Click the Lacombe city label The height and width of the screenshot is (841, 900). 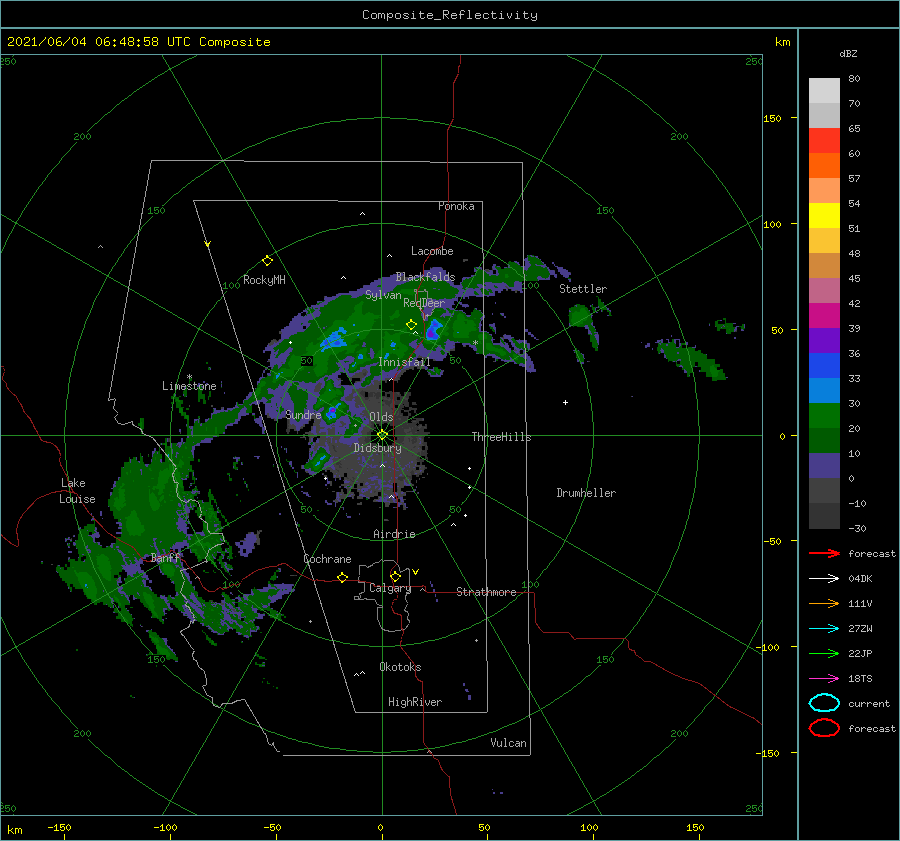coord(432,251)
